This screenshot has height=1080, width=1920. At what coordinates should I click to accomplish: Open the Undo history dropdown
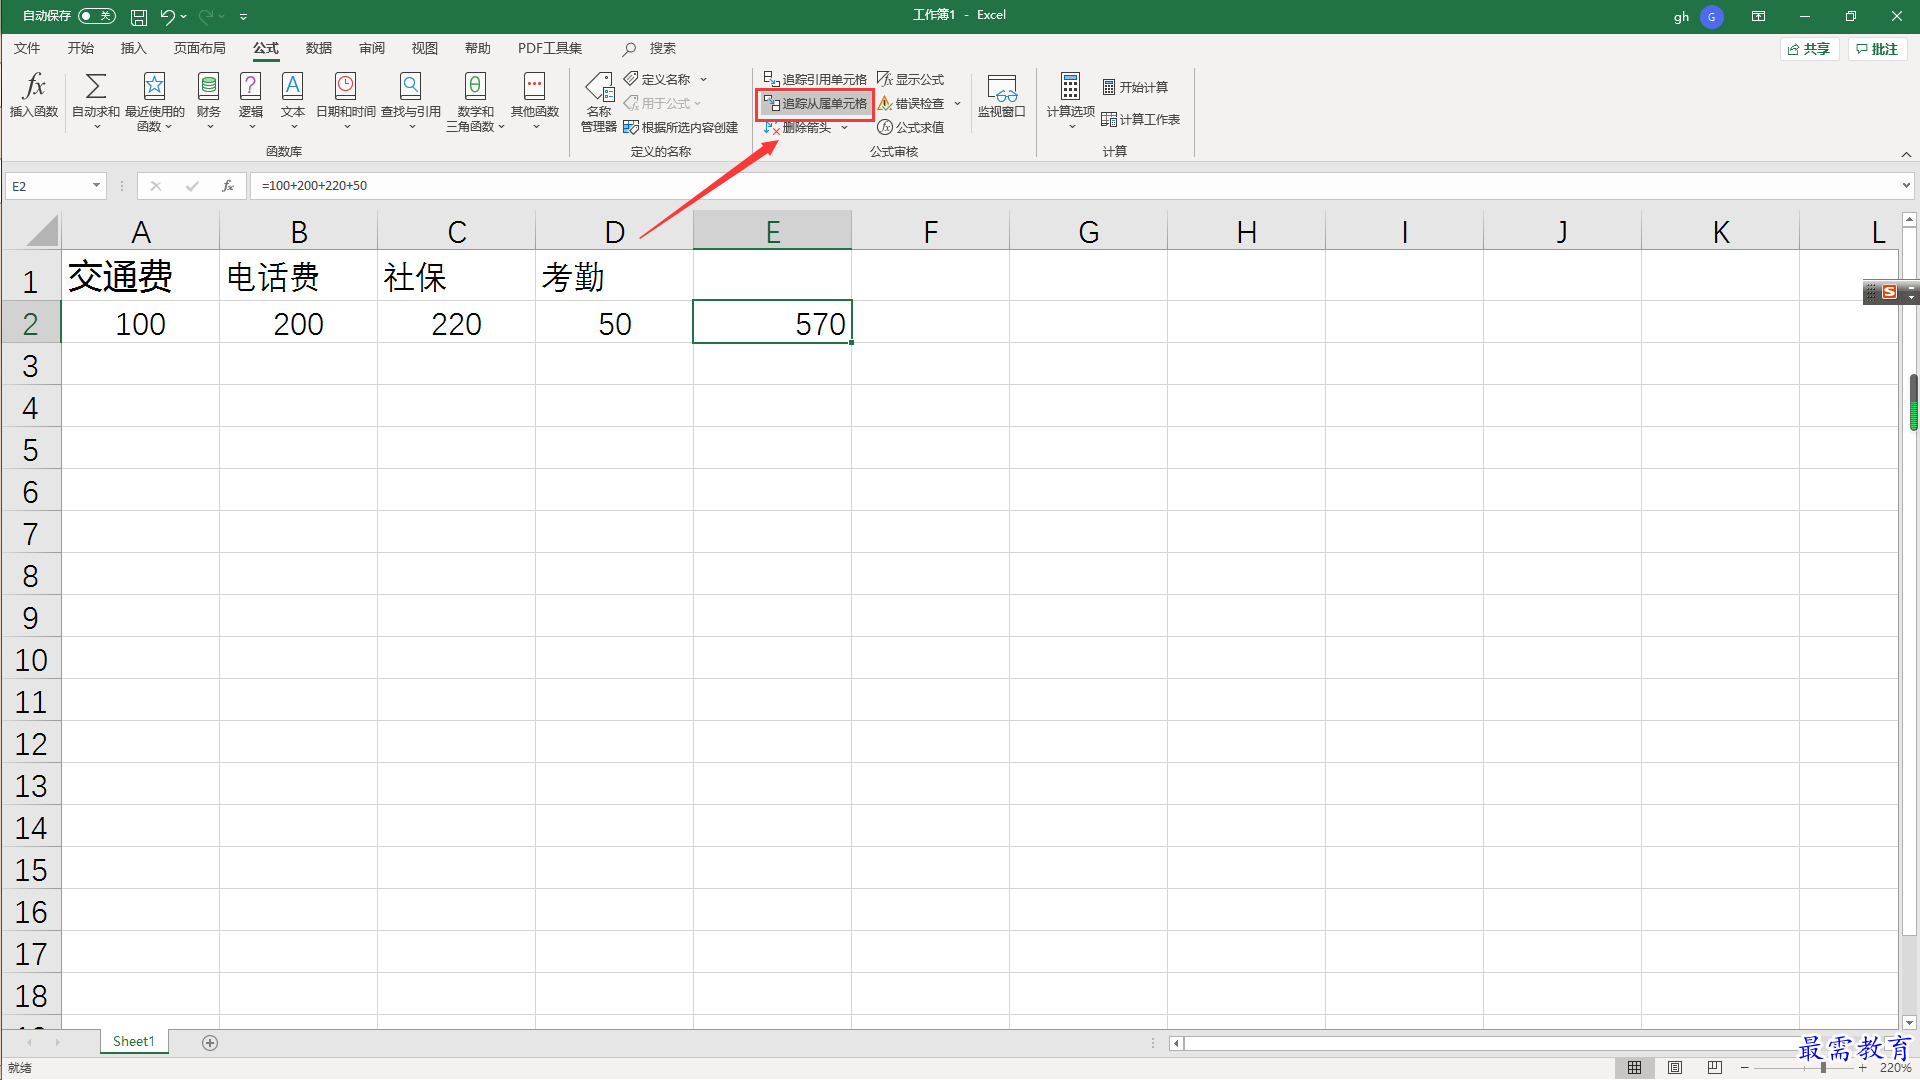[x=184, y=16]
